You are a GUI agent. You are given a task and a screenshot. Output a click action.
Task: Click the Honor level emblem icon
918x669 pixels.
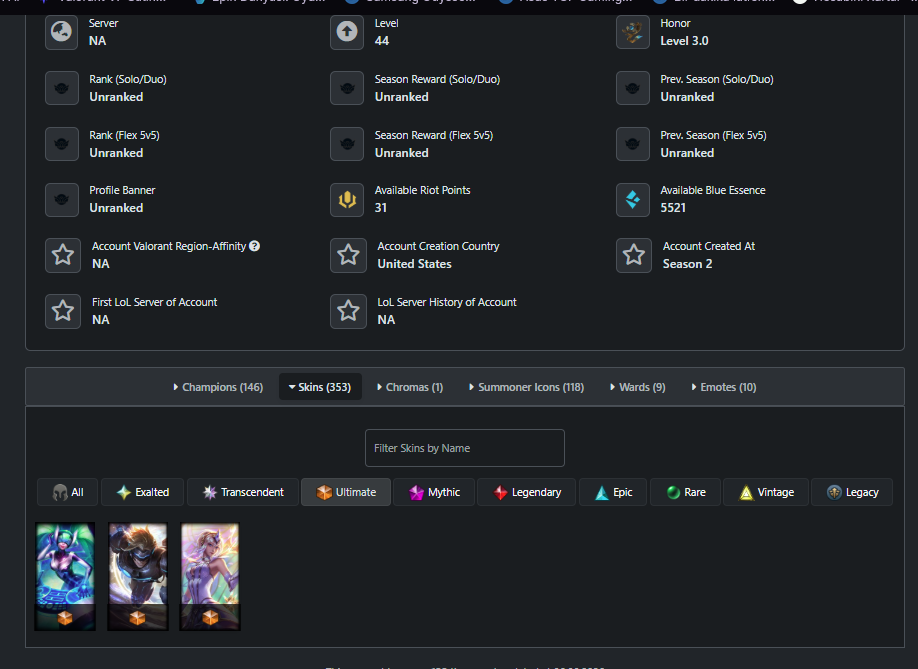click(x=633, y=32)
